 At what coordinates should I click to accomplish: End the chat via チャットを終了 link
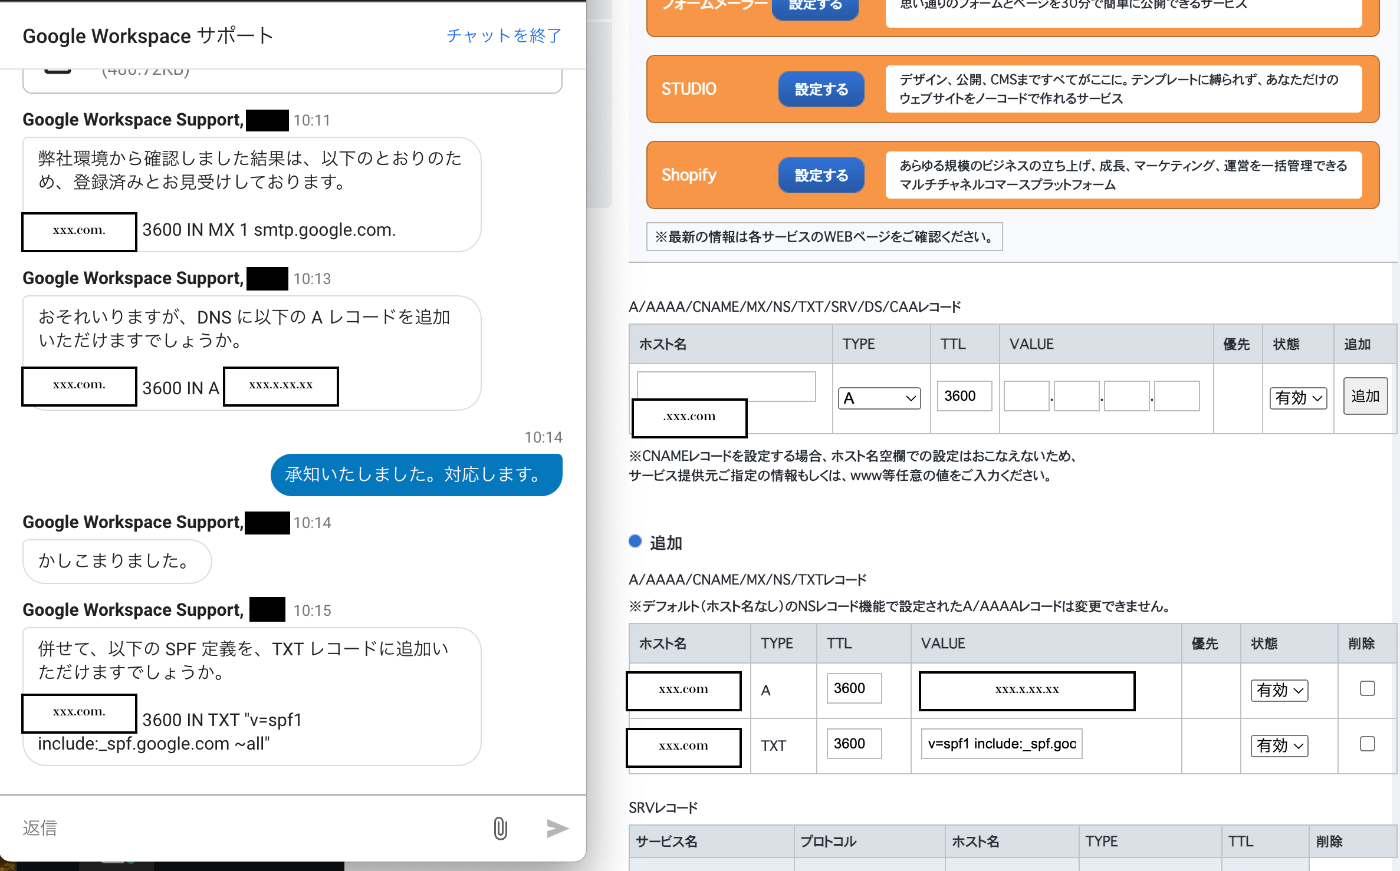[504, 36]
